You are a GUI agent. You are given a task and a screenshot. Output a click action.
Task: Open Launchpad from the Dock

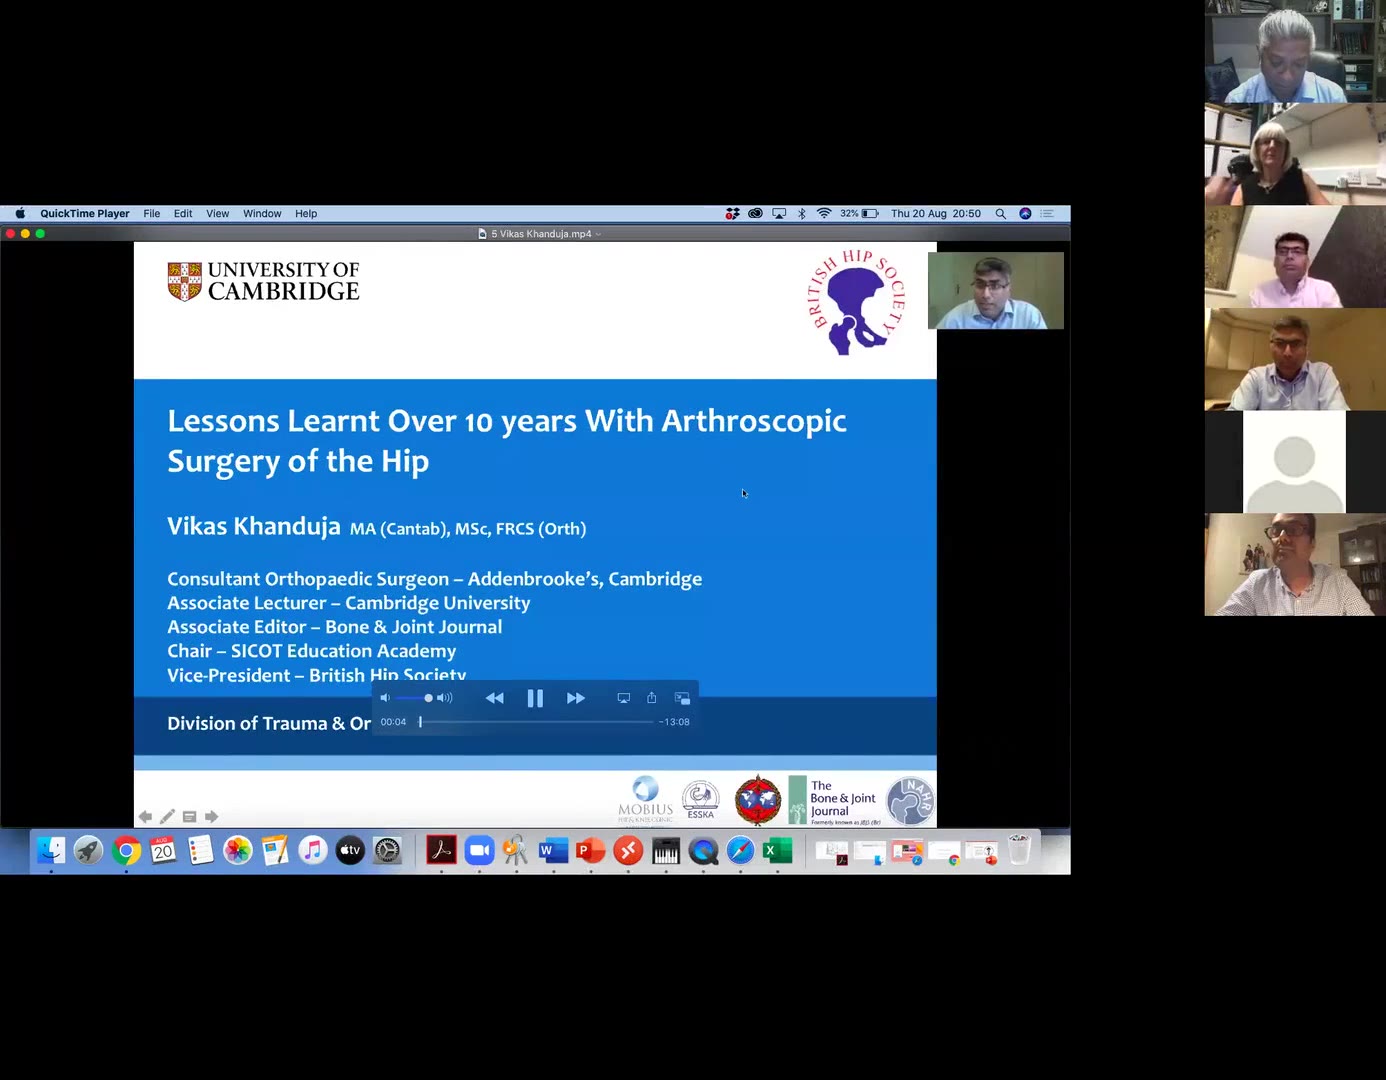pyautogui.click(x=88, y=850)
